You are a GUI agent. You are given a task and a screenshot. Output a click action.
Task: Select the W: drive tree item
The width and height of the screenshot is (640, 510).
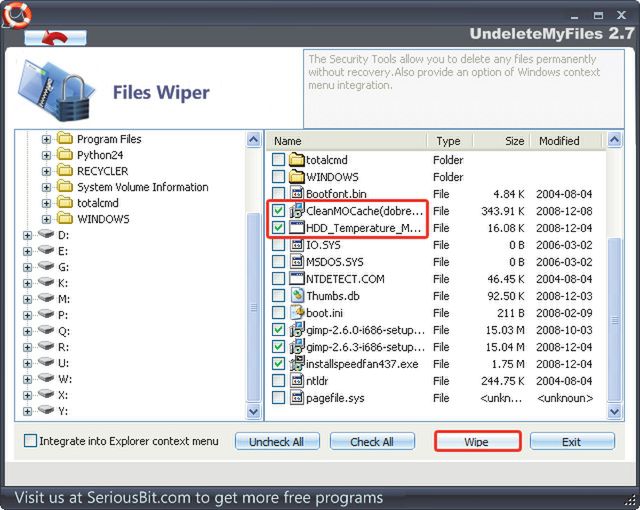(64, 379)
